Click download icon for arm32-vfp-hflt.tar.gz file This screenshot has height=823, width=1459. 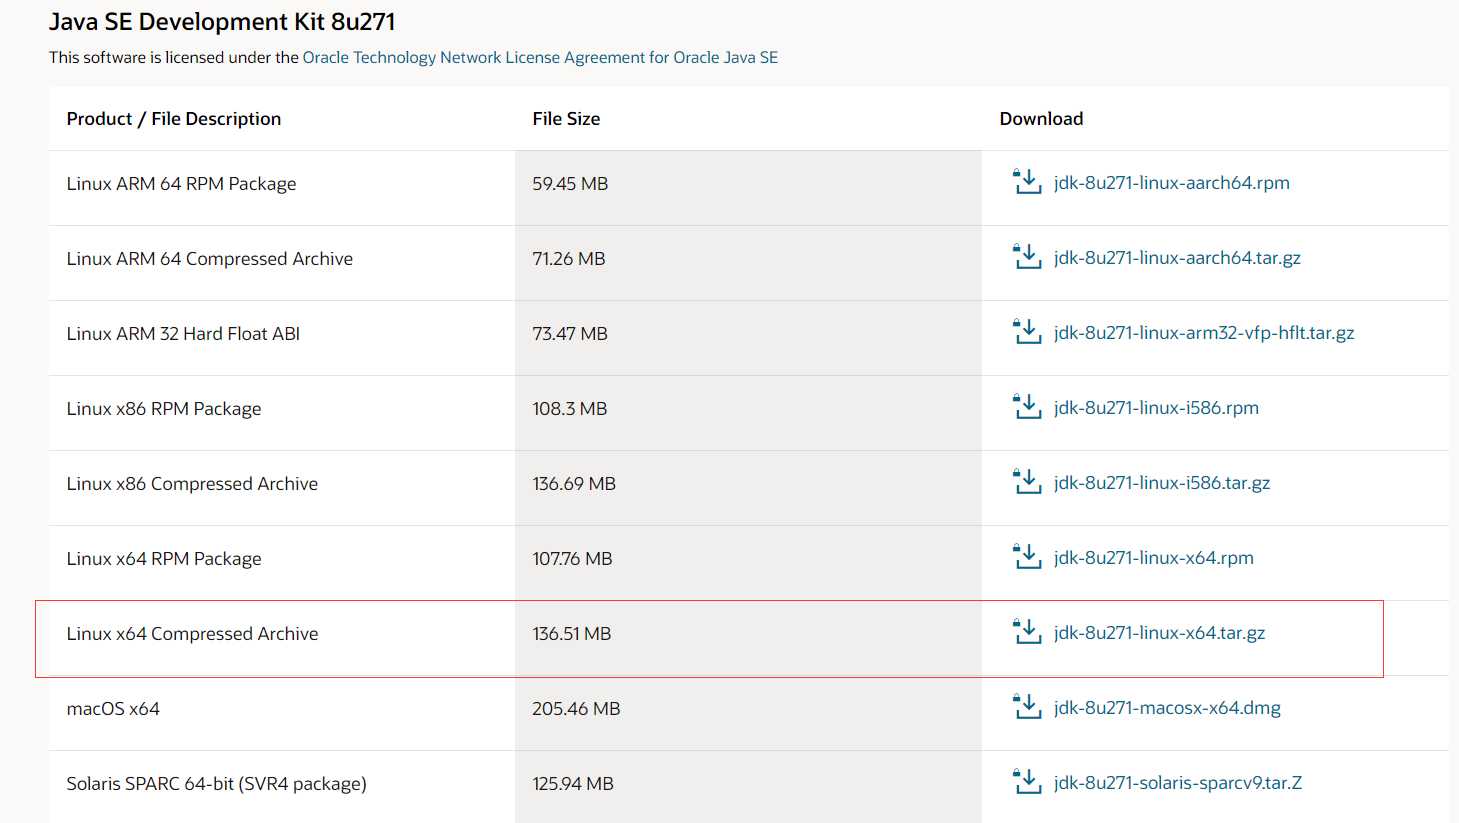pyautogui.click(x=1027, y=332)
